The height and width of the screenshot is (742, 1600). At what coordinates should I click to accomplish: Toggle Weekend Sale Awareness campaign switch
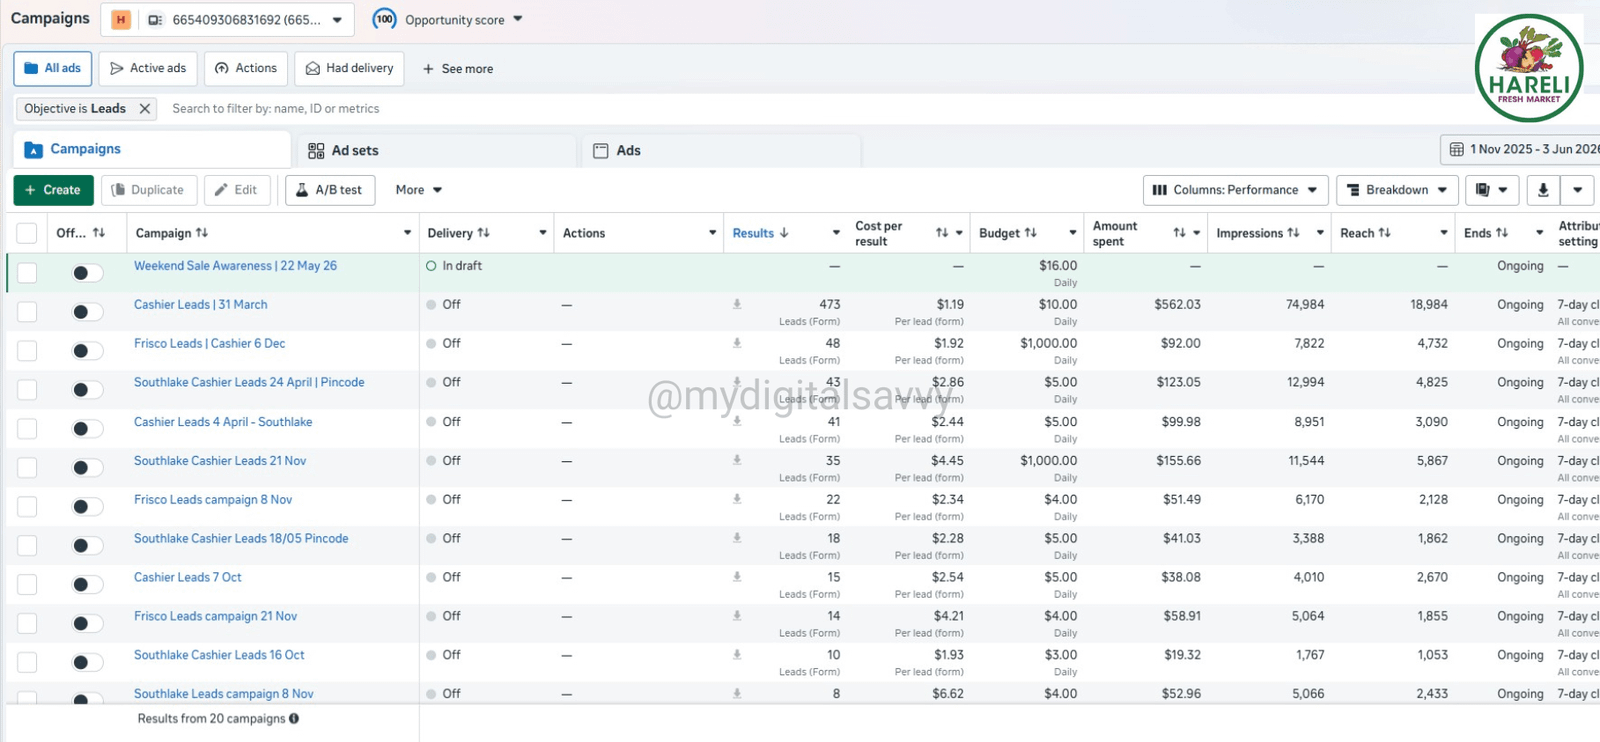tap(87, 272)
